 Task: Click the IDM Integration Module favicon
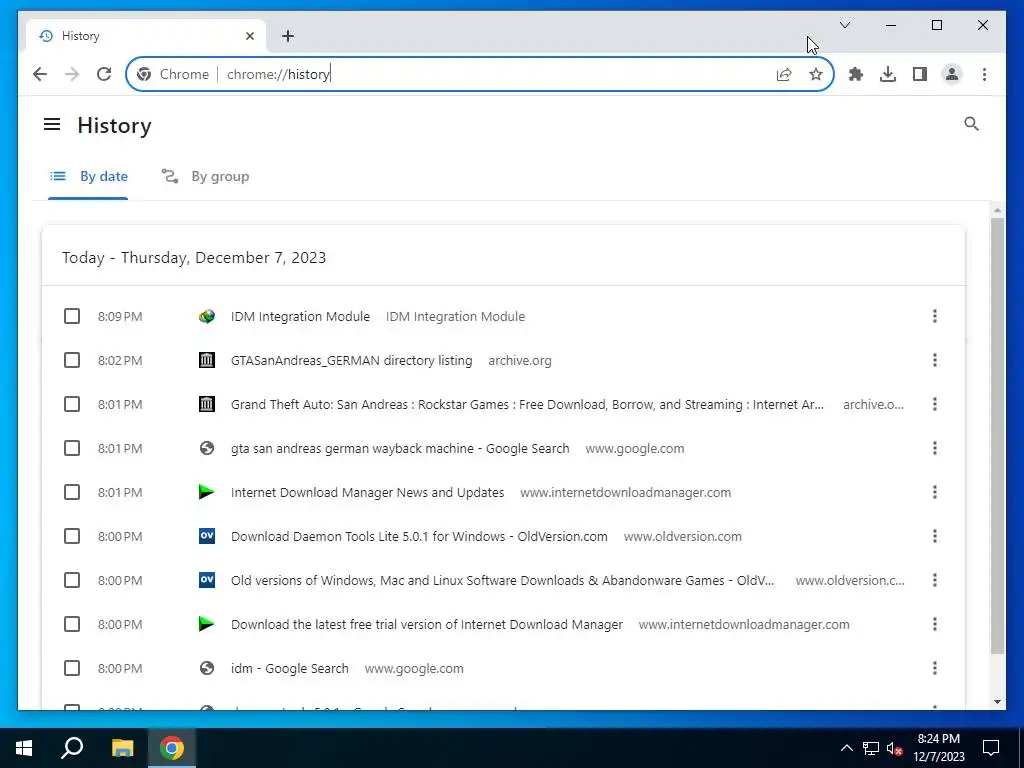[206, 316]
